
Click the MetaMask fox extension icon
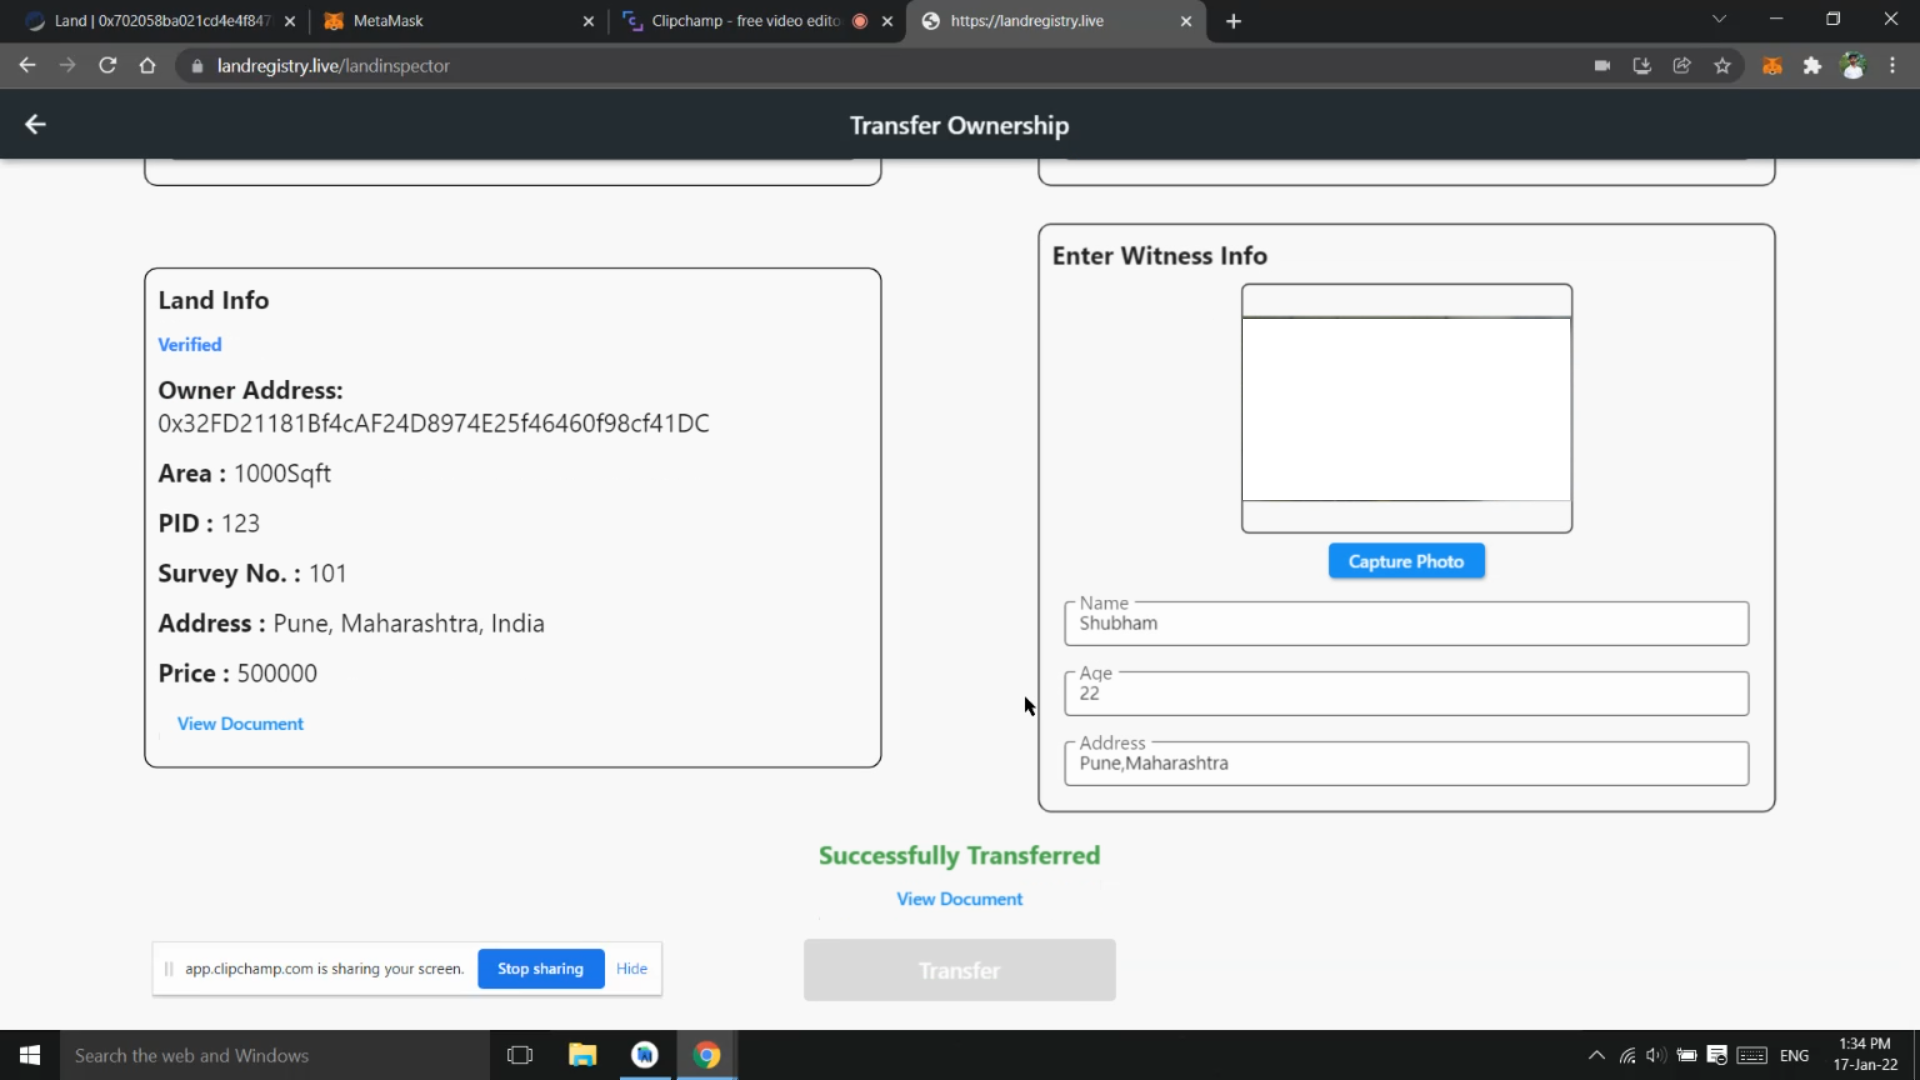1772,66
